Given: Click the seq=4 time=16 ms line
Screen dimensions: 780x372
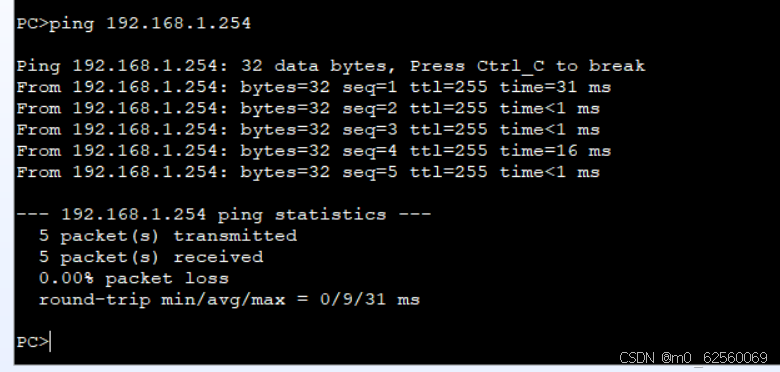Looking at the screenshot, I should tap(313, 151).
